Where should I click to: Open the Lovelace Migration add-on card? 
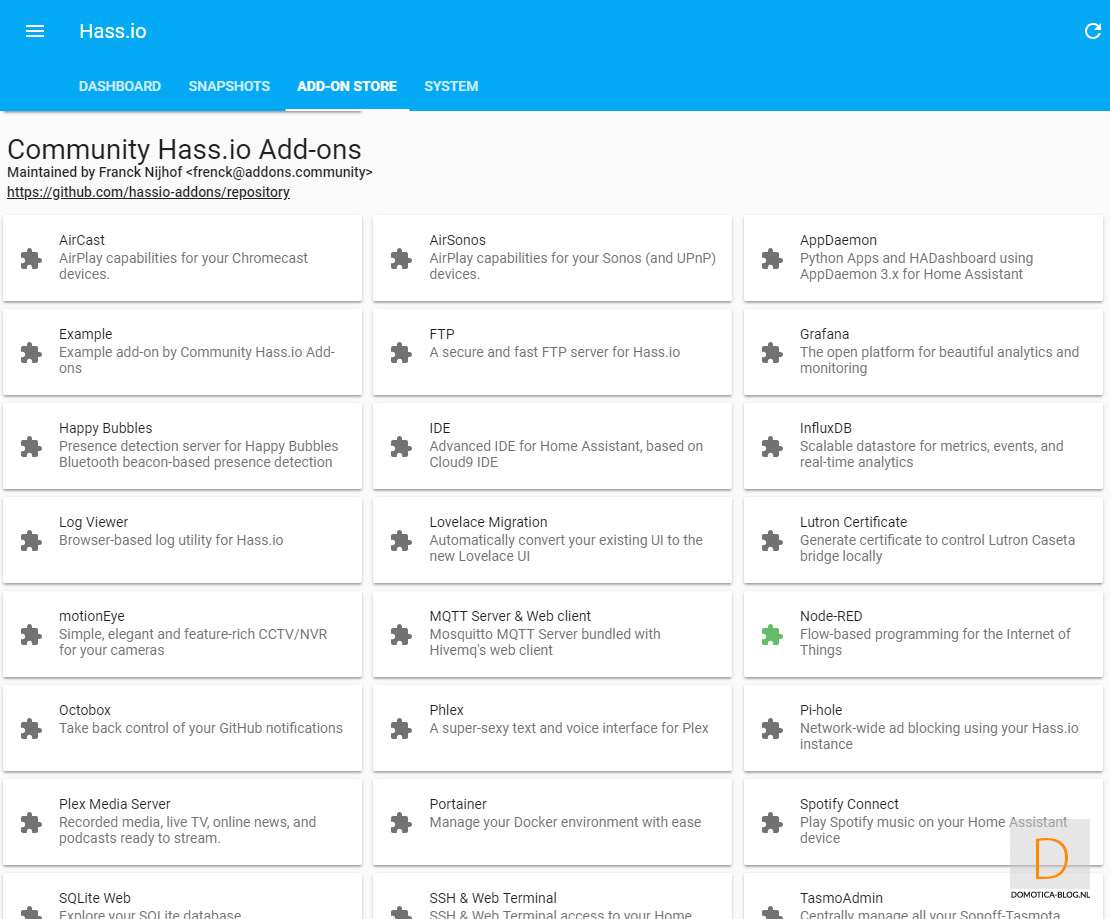(552, 540)
